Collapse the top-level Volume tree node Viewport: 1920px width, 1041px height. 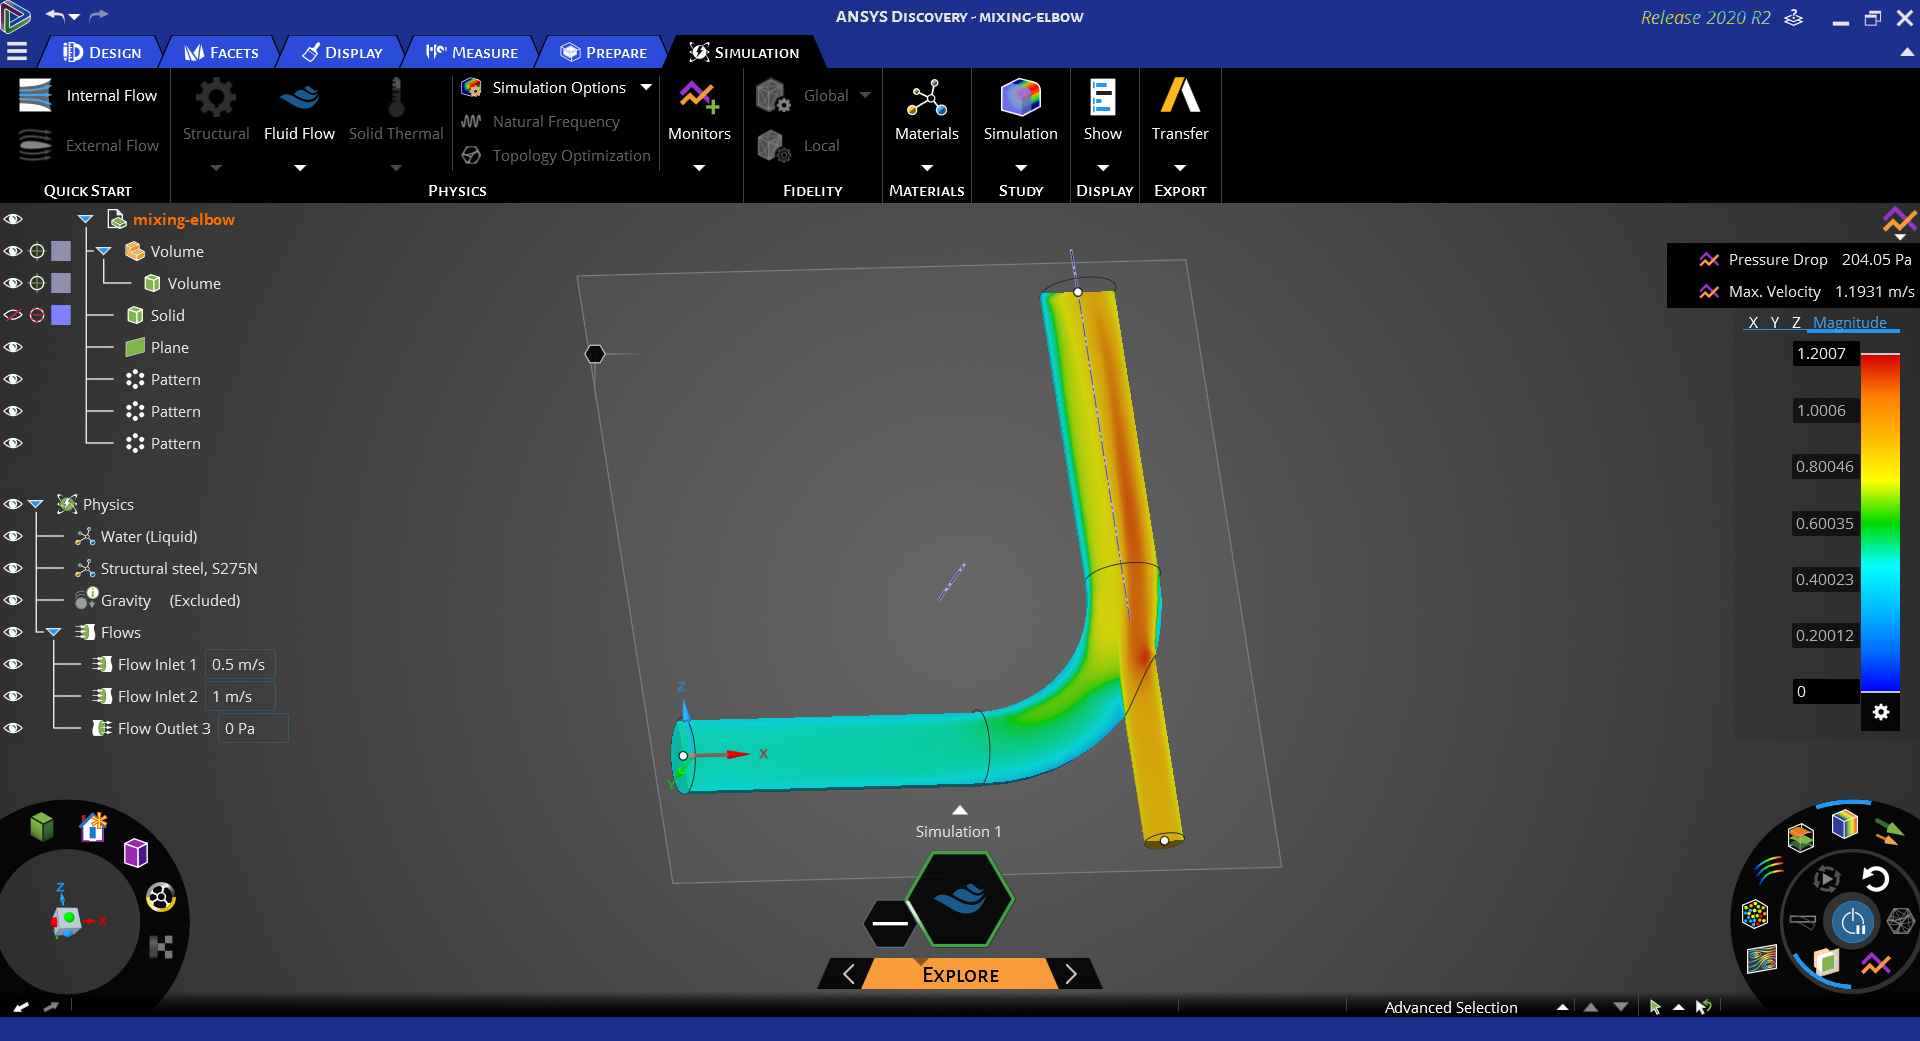pos(103,251)
